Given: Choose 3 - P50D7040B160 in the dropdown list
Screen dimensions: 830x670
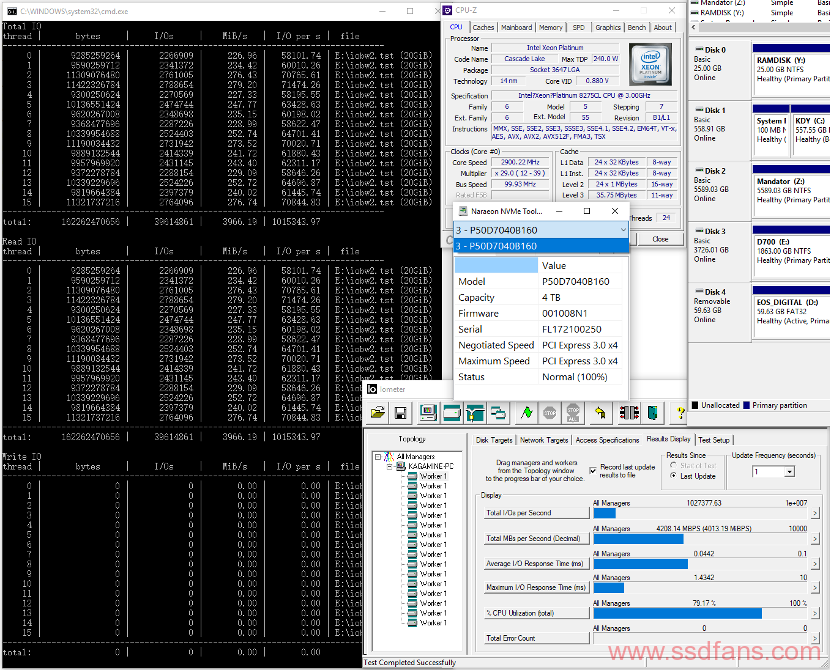Looking at the screenshot, I should pyautogui.click(x=542, y=246).
